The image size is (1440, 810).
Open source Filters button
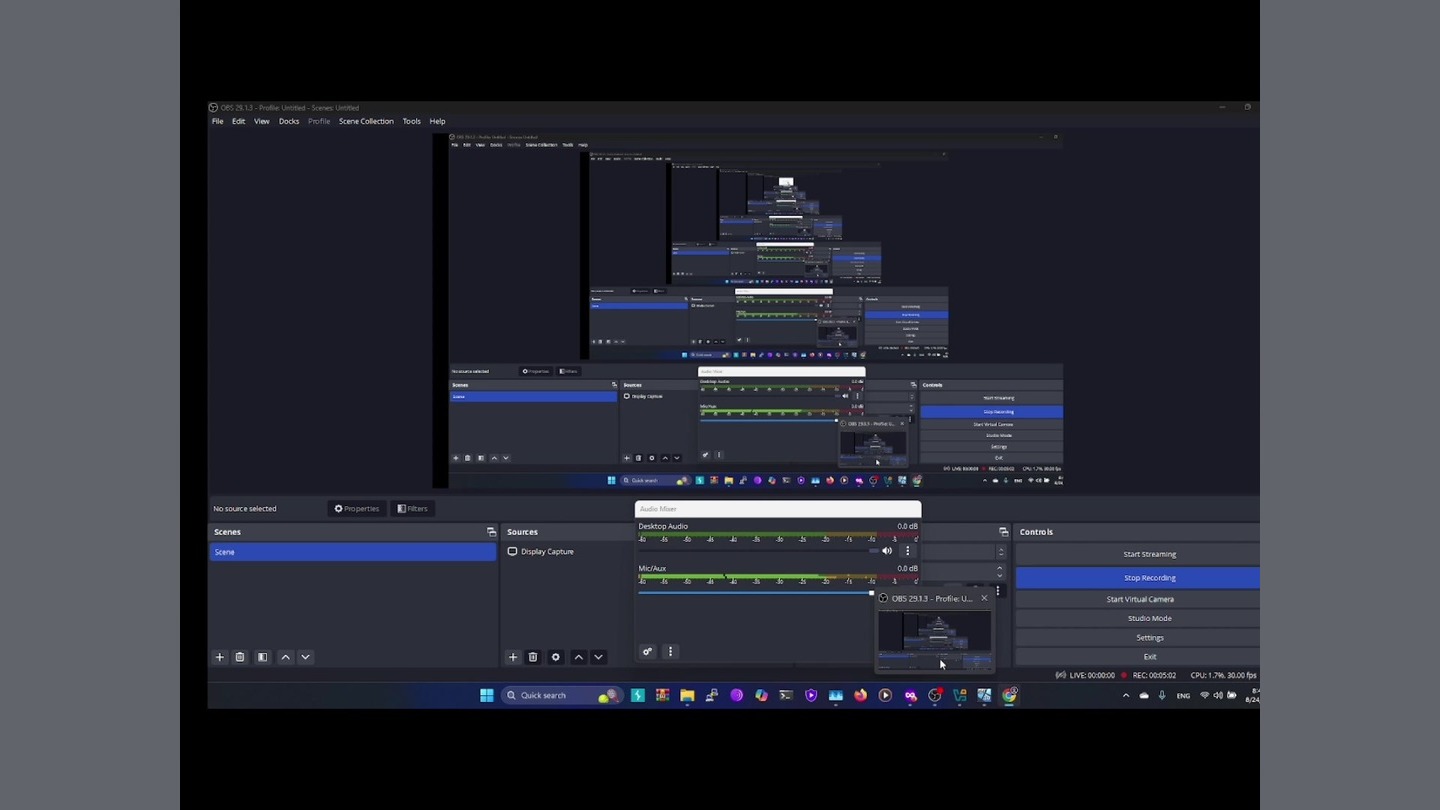(412, 509)
